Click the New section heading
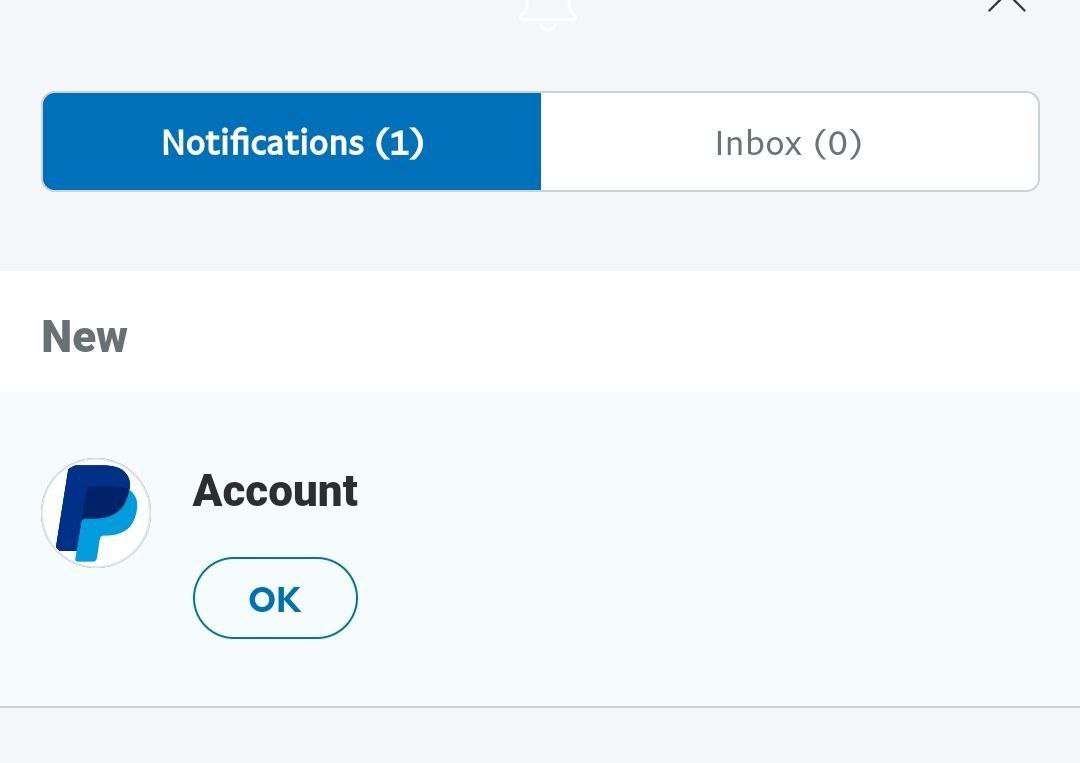The width and height of the screenshot is (1080, 763). pyautogui.click(x=85, y=337)
